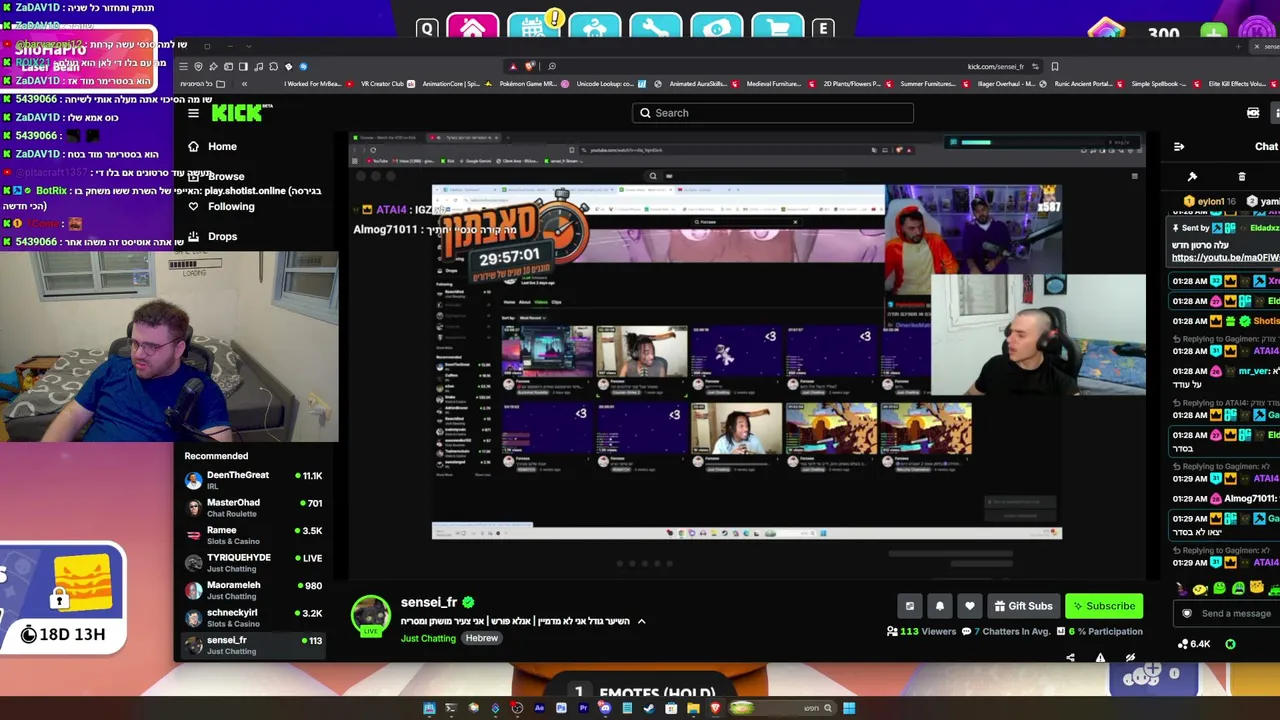Click the report warning triangle icon
The width and height of the screenshot is (1280, 720).
1100,658
